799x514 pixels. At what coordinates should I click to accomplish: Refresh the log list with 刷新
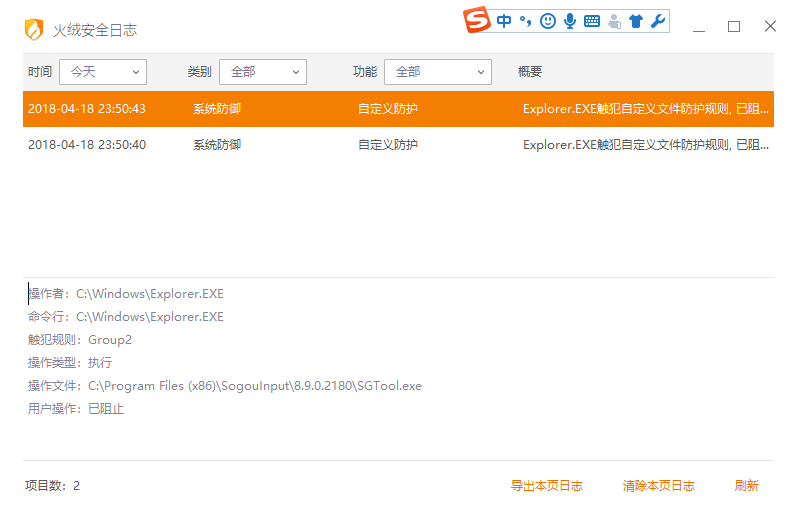click(746, 486)
